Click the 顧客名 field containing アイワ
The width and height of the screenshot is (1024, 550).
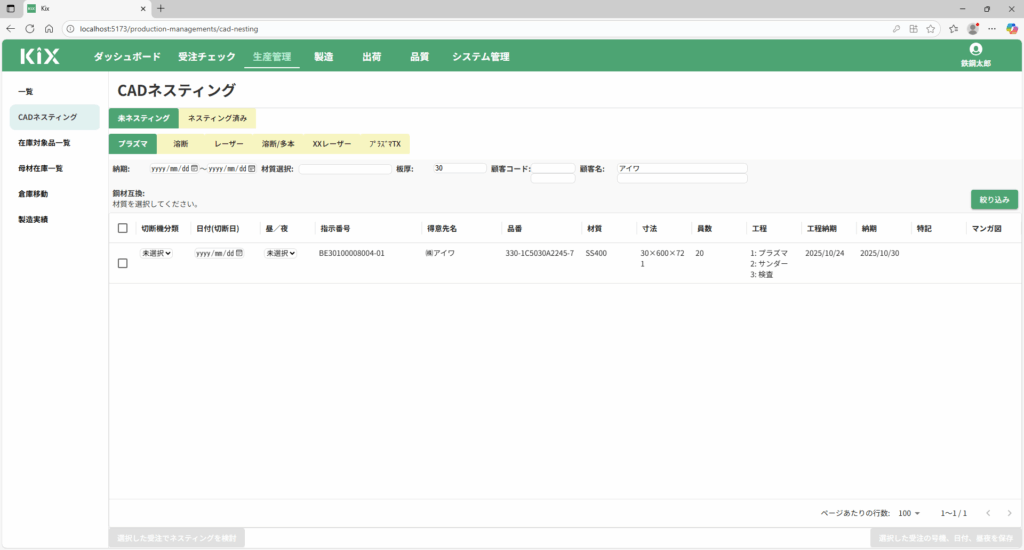(682, 168)
